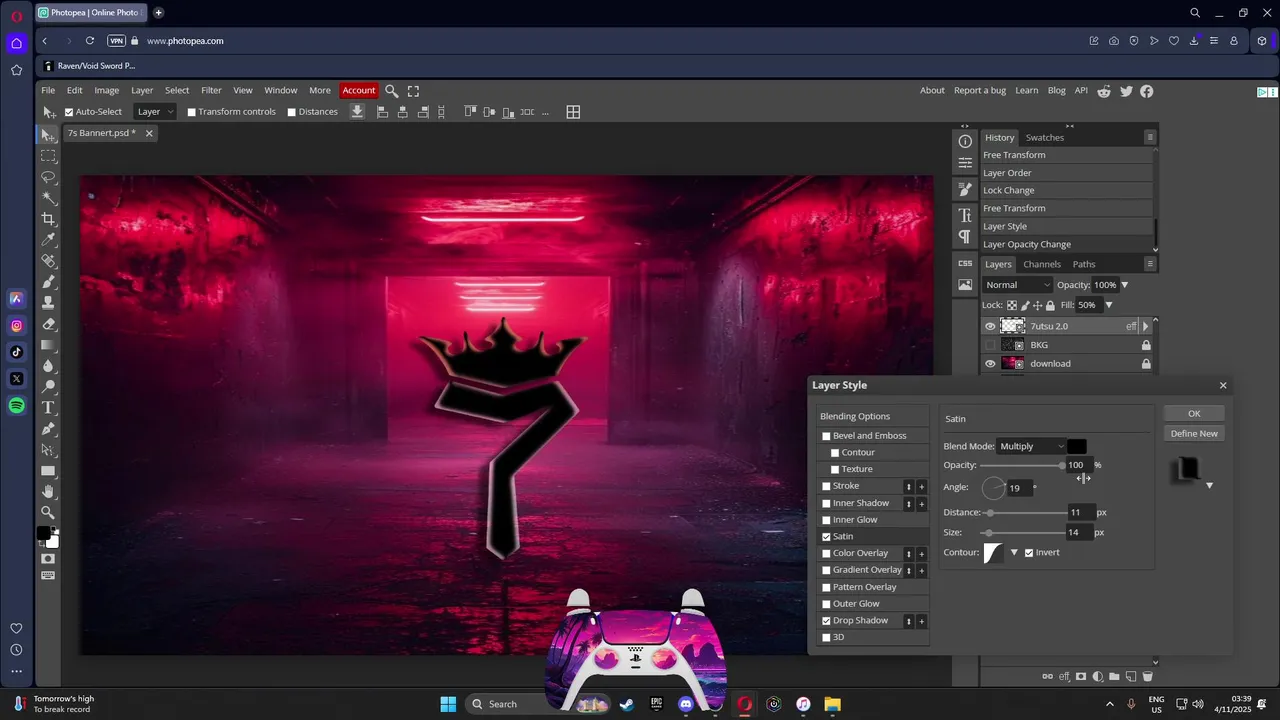
Task: Select the Magic Wand tool
Action: pyautogui.click(x=48, y=198)
